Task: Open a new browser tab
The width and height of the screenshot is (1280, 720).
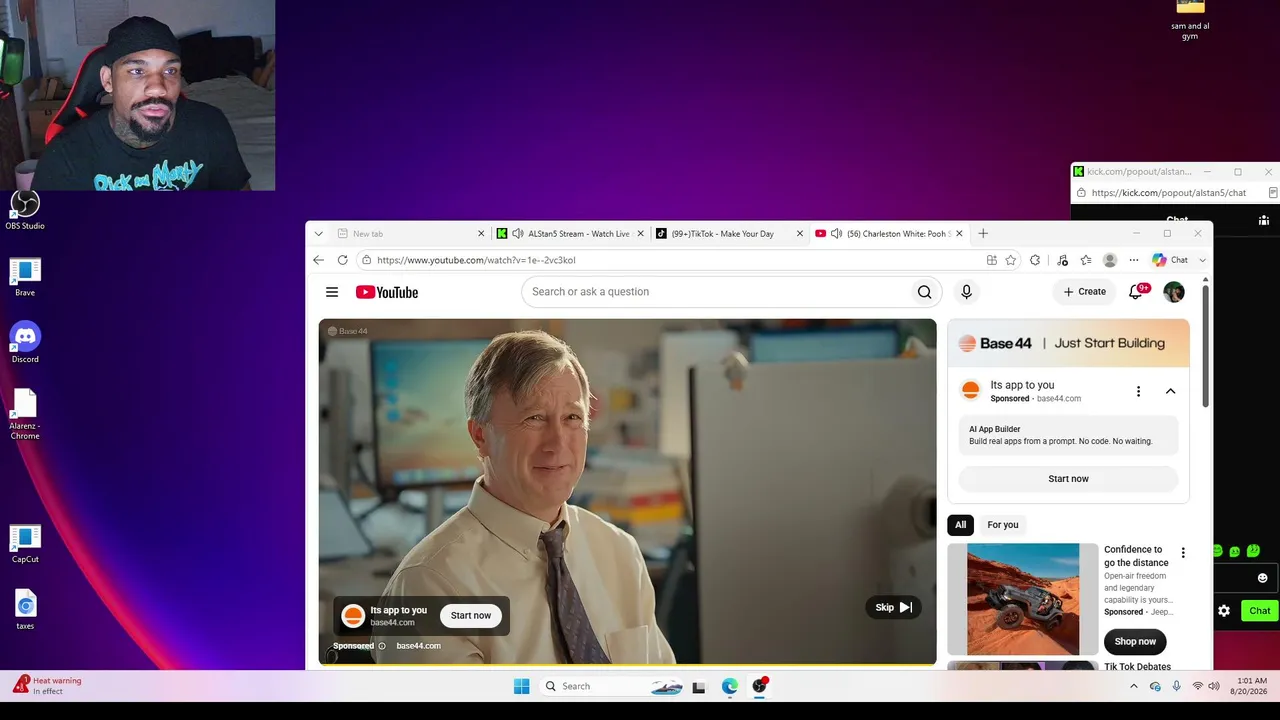Action: point(983,234)
